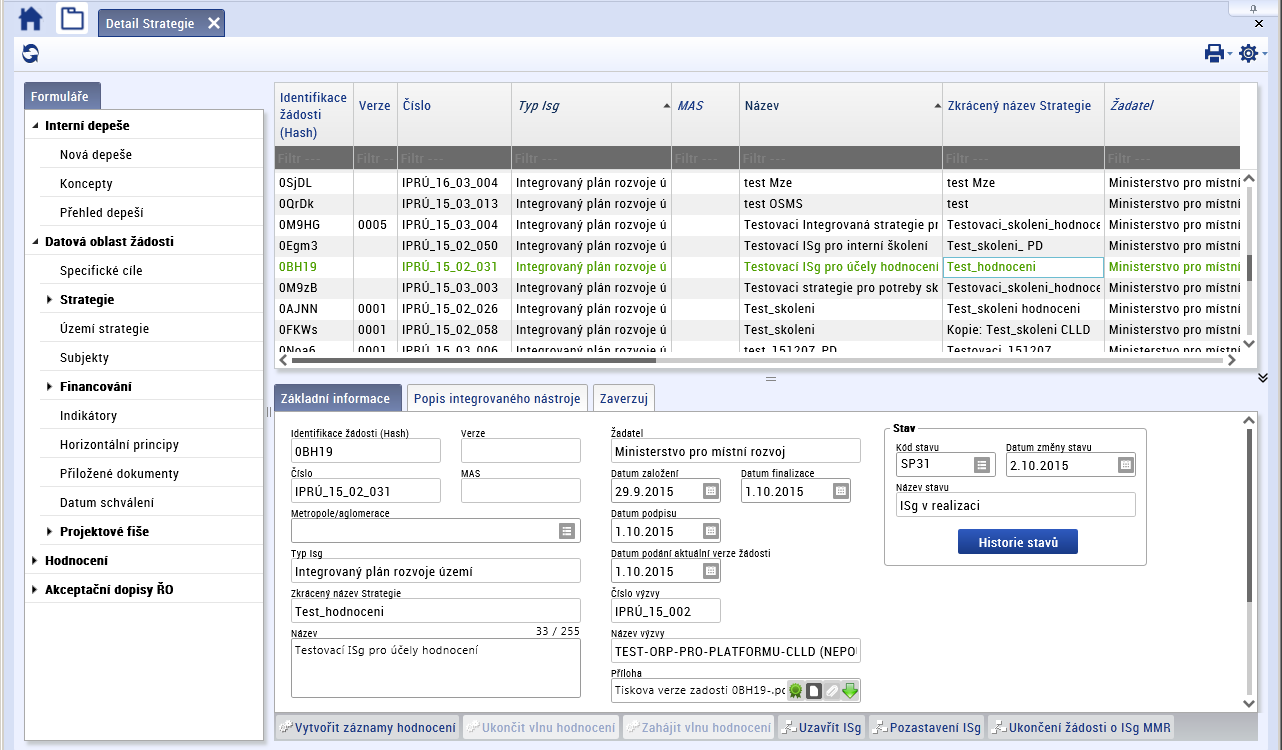Open Přehled depeší in sidebar
Image resolution: width=1282 pixels, height=750 pixels.
click(102, 213)
